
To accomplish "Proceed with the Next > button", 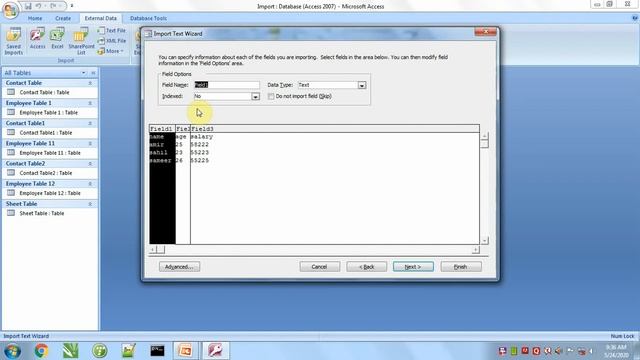I will click(413, 267).
